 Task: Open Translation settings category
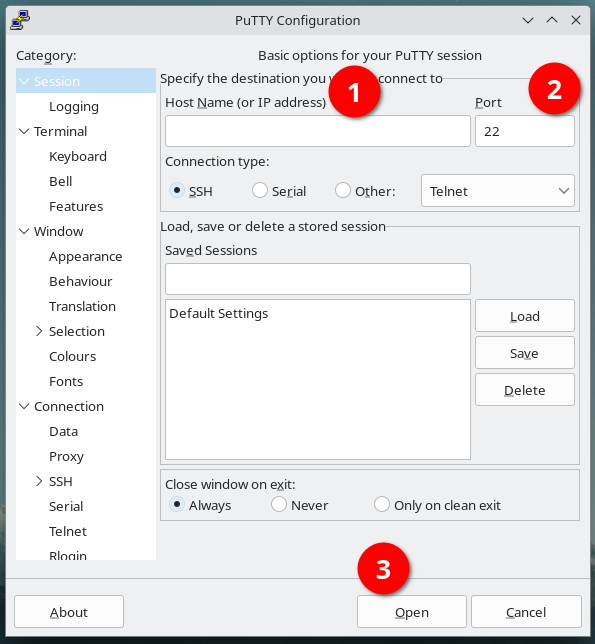click(x=83, y=306)
